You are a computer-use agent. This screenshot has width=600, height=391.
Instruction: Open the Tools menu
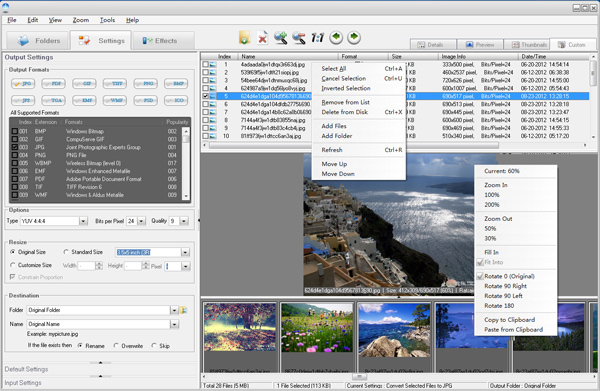[107, 20]
